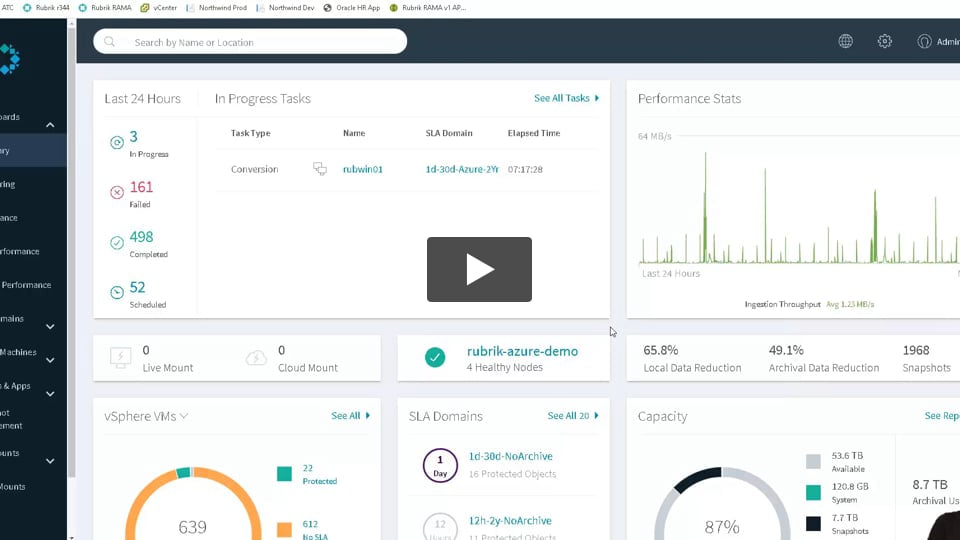Open the Rubrik RAMA v1 API bookmark
960x540 pixels.
pos(428,7)
